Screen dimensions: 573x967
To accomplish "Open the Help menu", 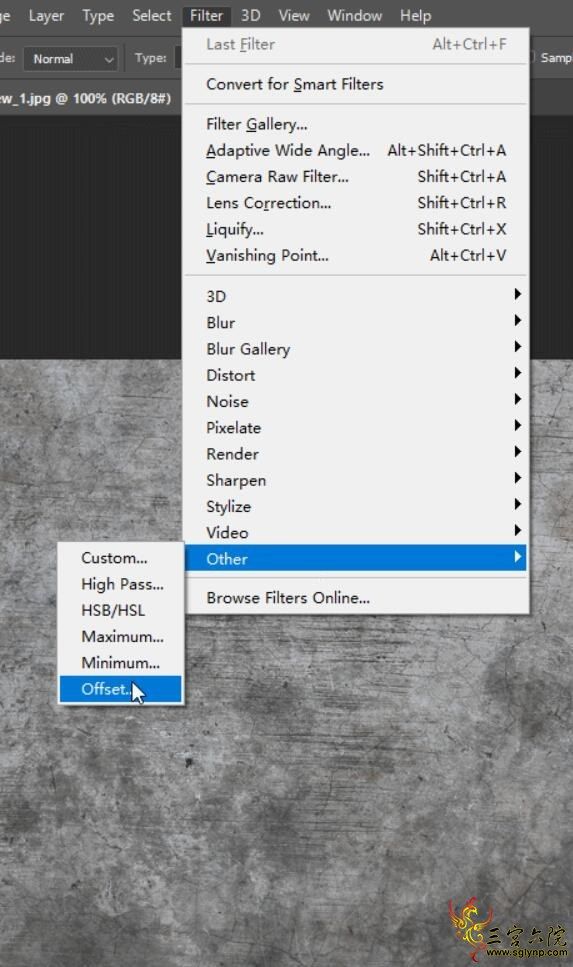I will [x=415, y=15].
